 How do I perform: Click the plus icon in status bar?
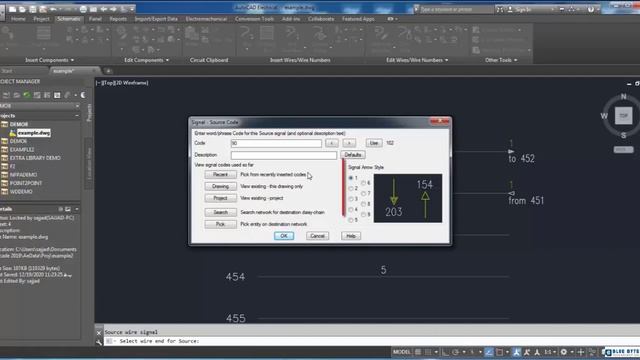point(581,352)
